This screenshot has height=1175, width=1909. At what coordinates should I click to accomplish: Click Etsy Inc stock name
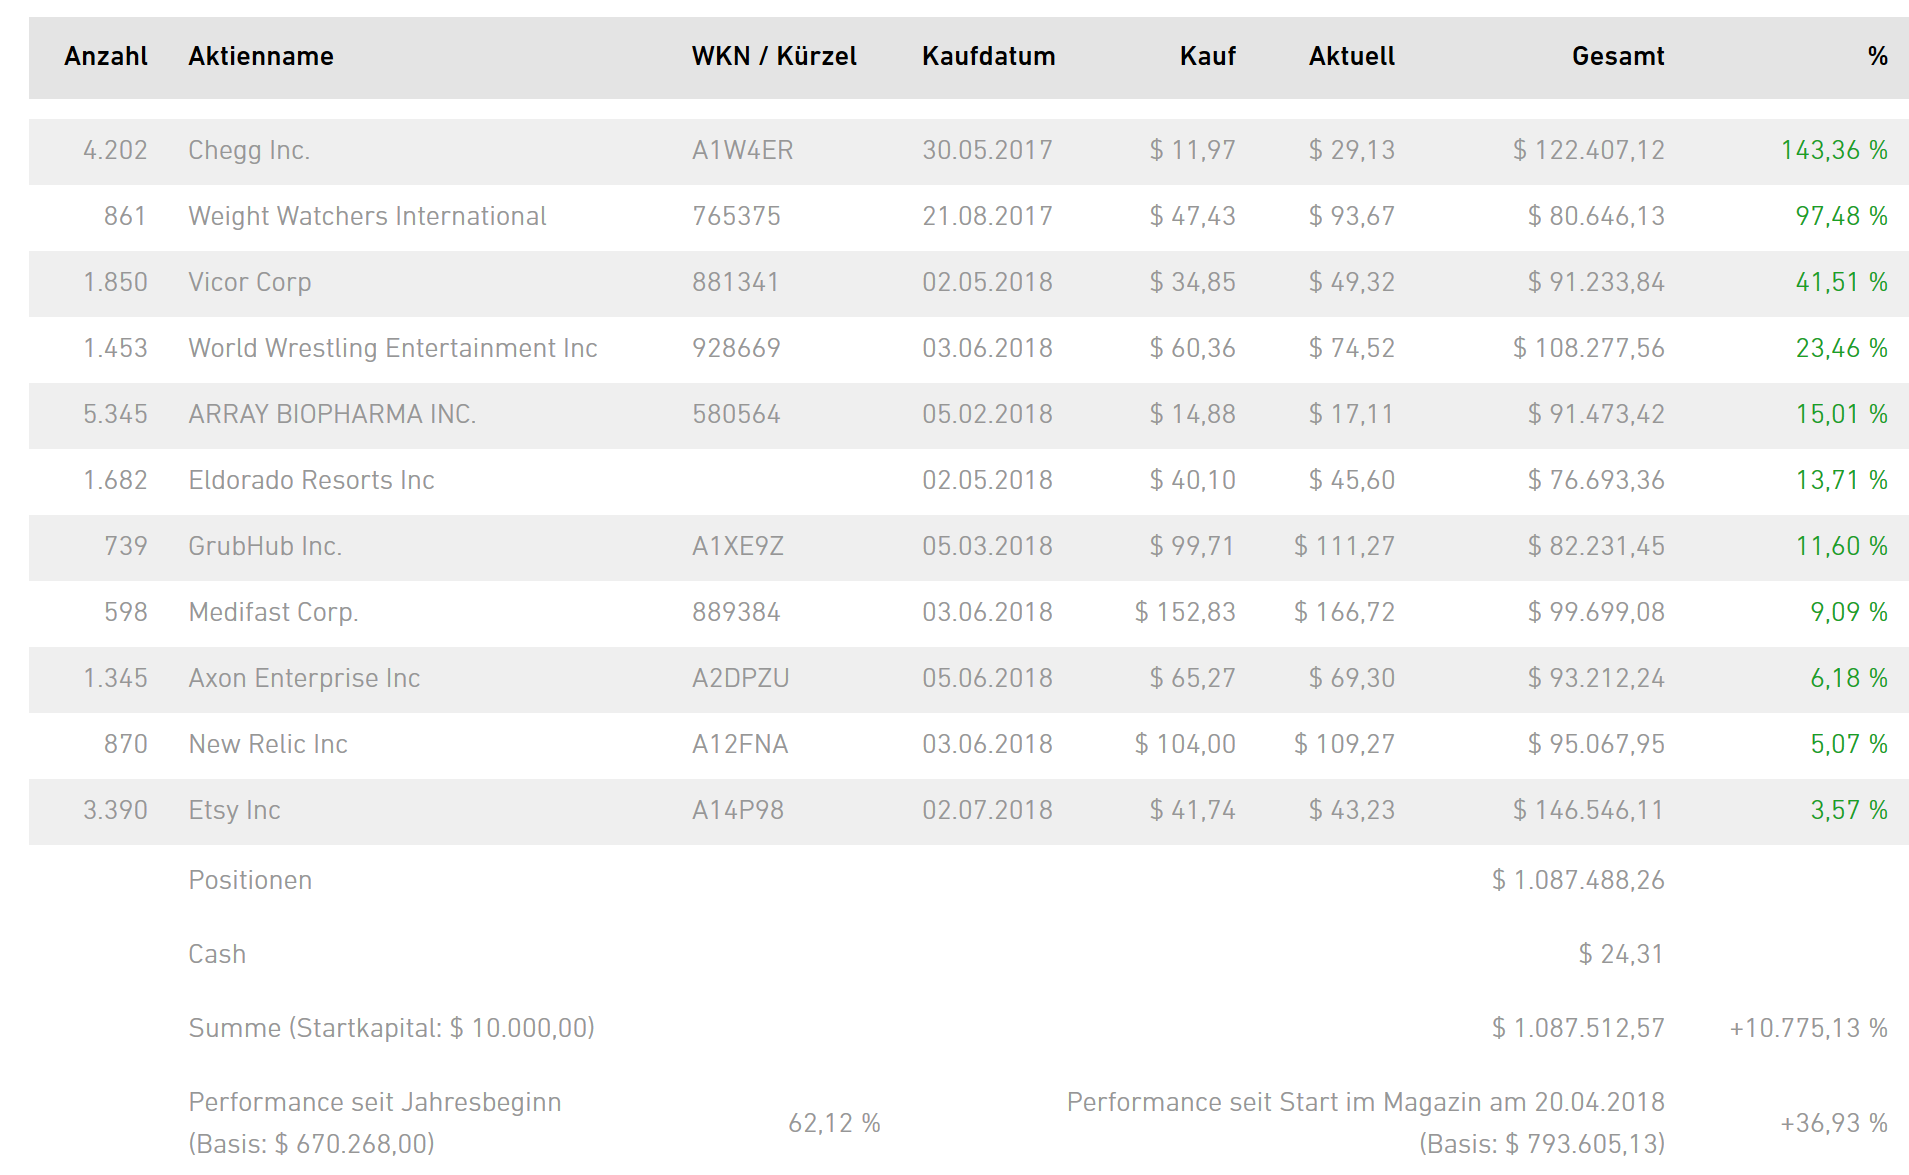(234, 810)
